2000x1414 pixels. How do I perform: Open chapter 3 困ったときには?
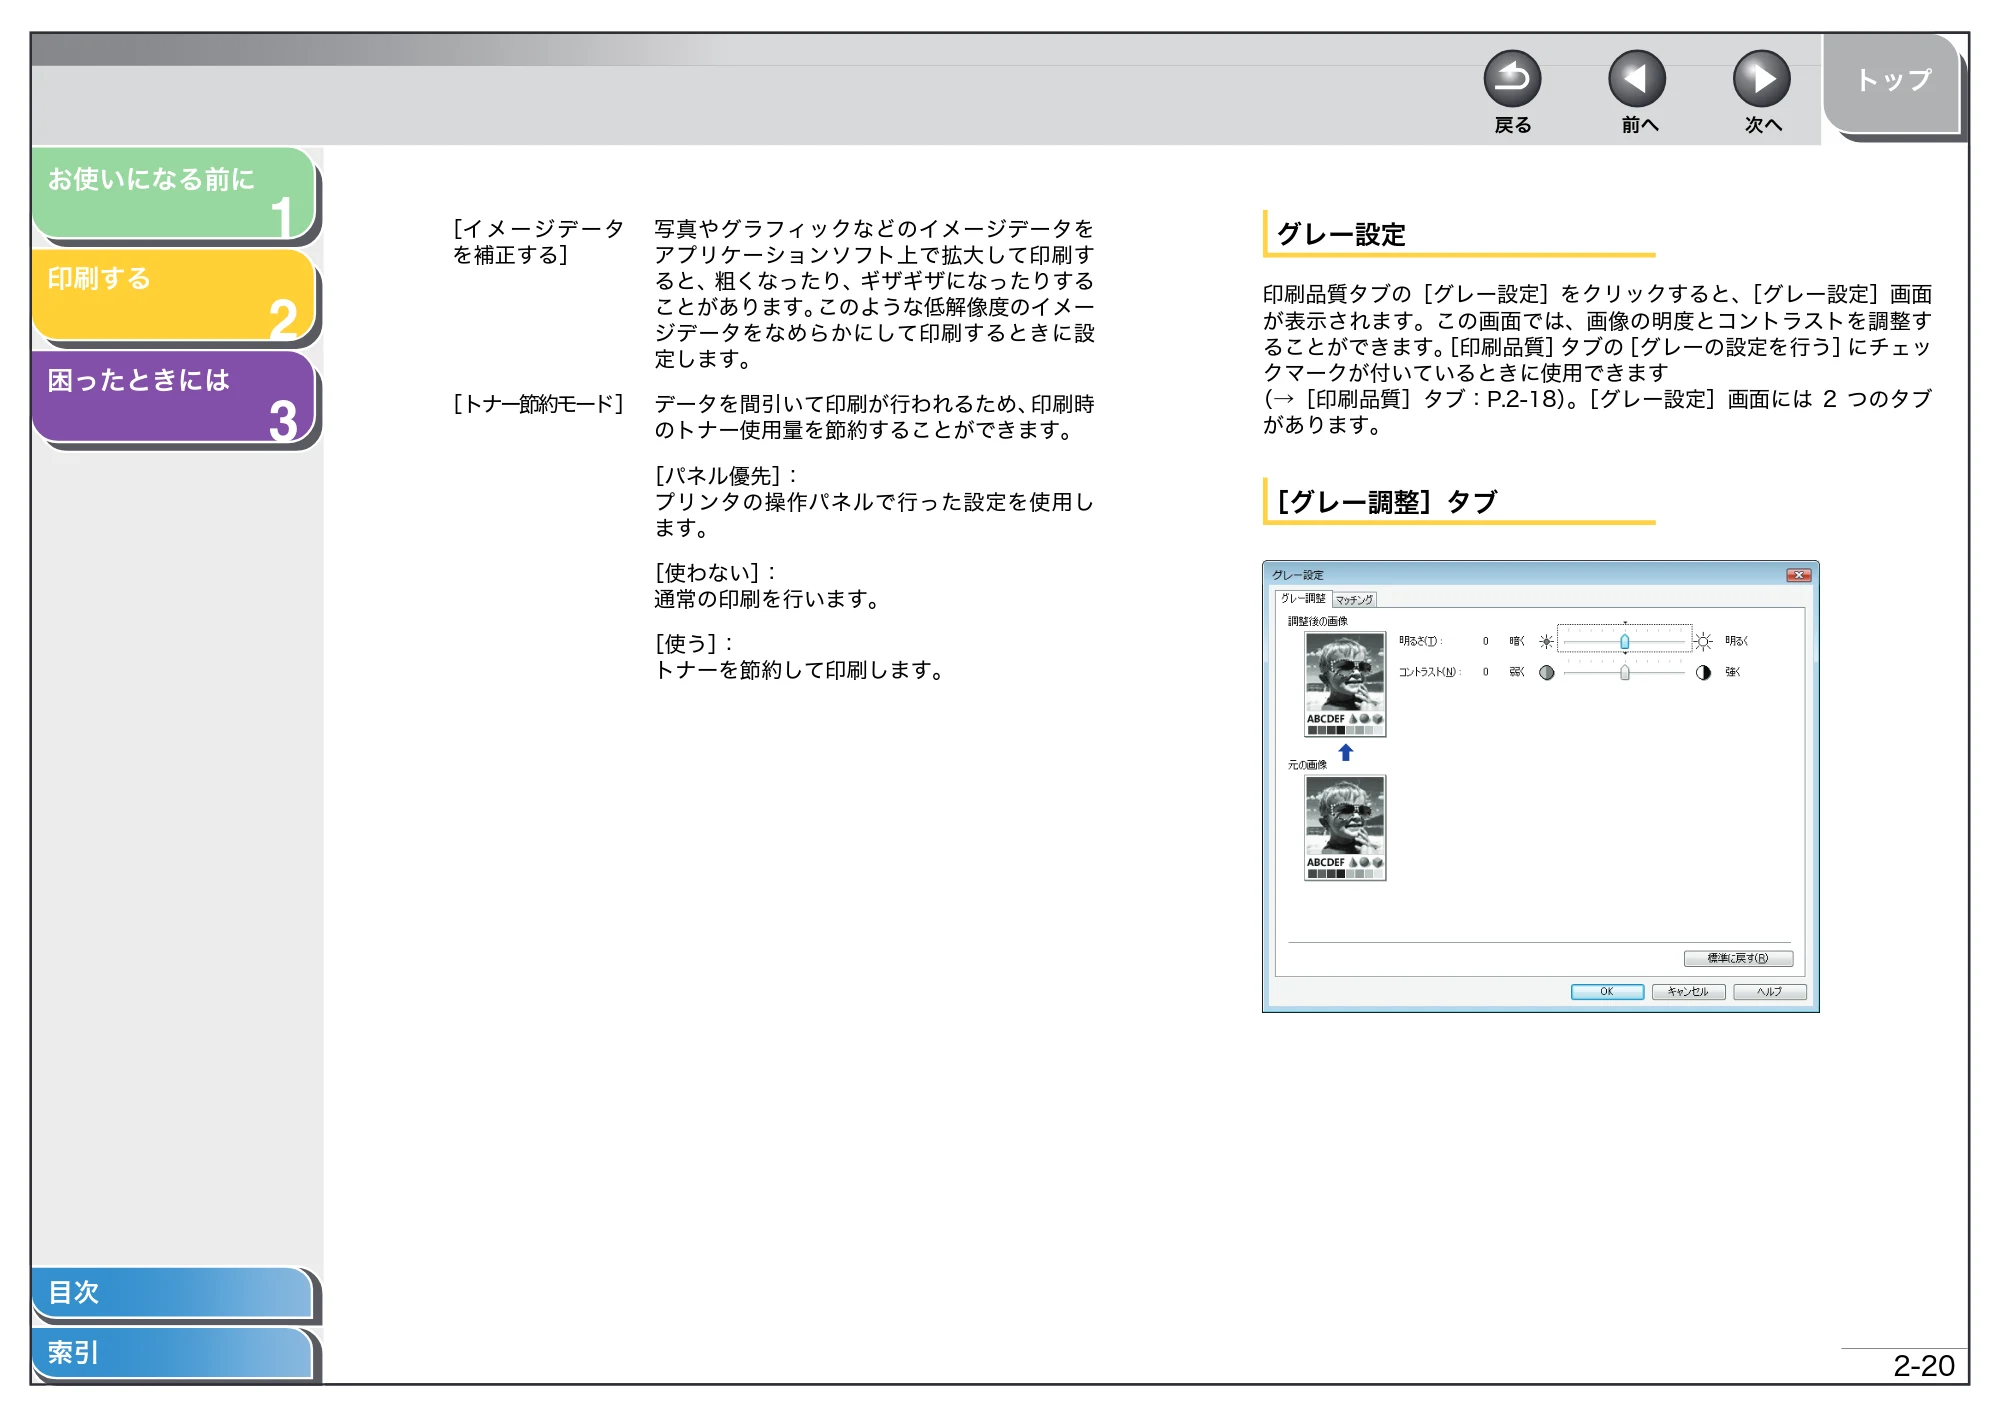[174, 396]
